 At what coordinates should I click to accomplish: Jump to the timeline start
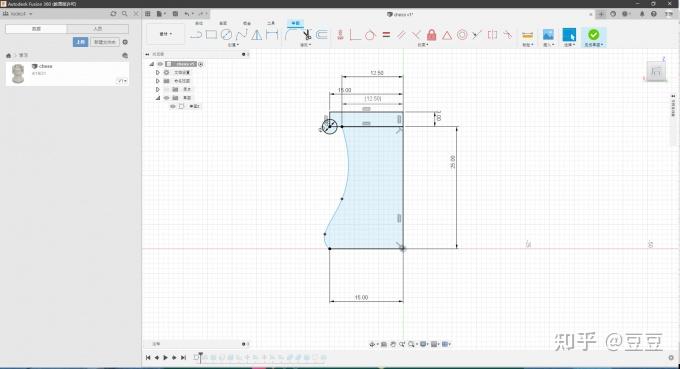pyautogui.click(x=148, y=358)
